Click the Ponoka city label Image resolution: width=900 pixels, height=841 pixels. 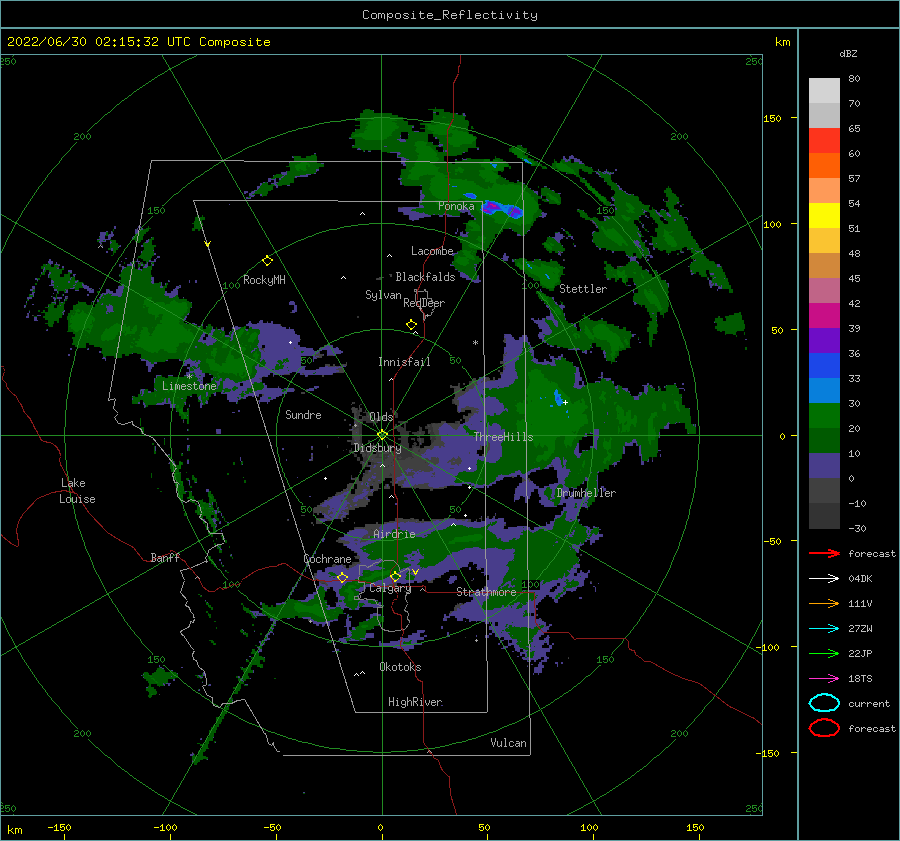click(x=456, y=206)
